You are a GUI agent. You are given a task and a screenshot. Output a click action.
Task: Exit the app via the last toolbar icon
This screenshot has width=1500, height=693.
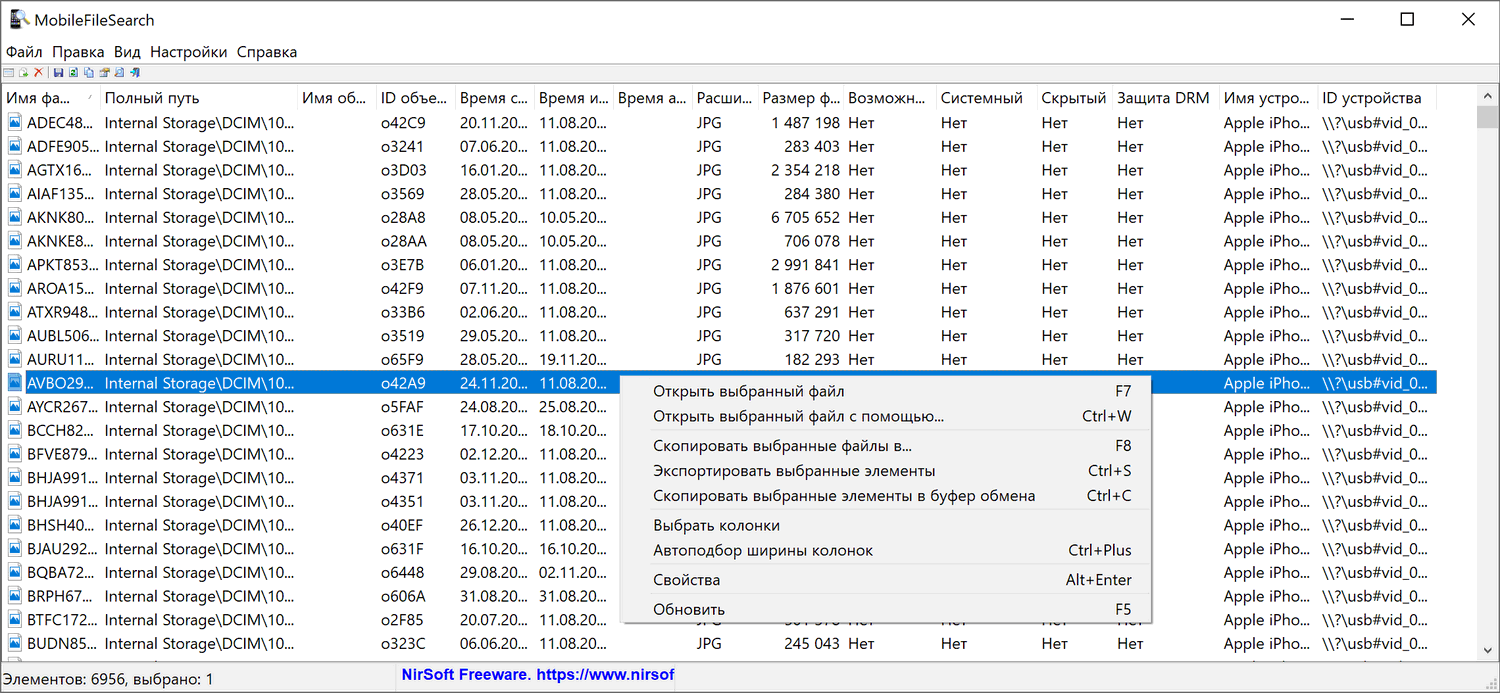pyautogui.click(x=135, y=72)
